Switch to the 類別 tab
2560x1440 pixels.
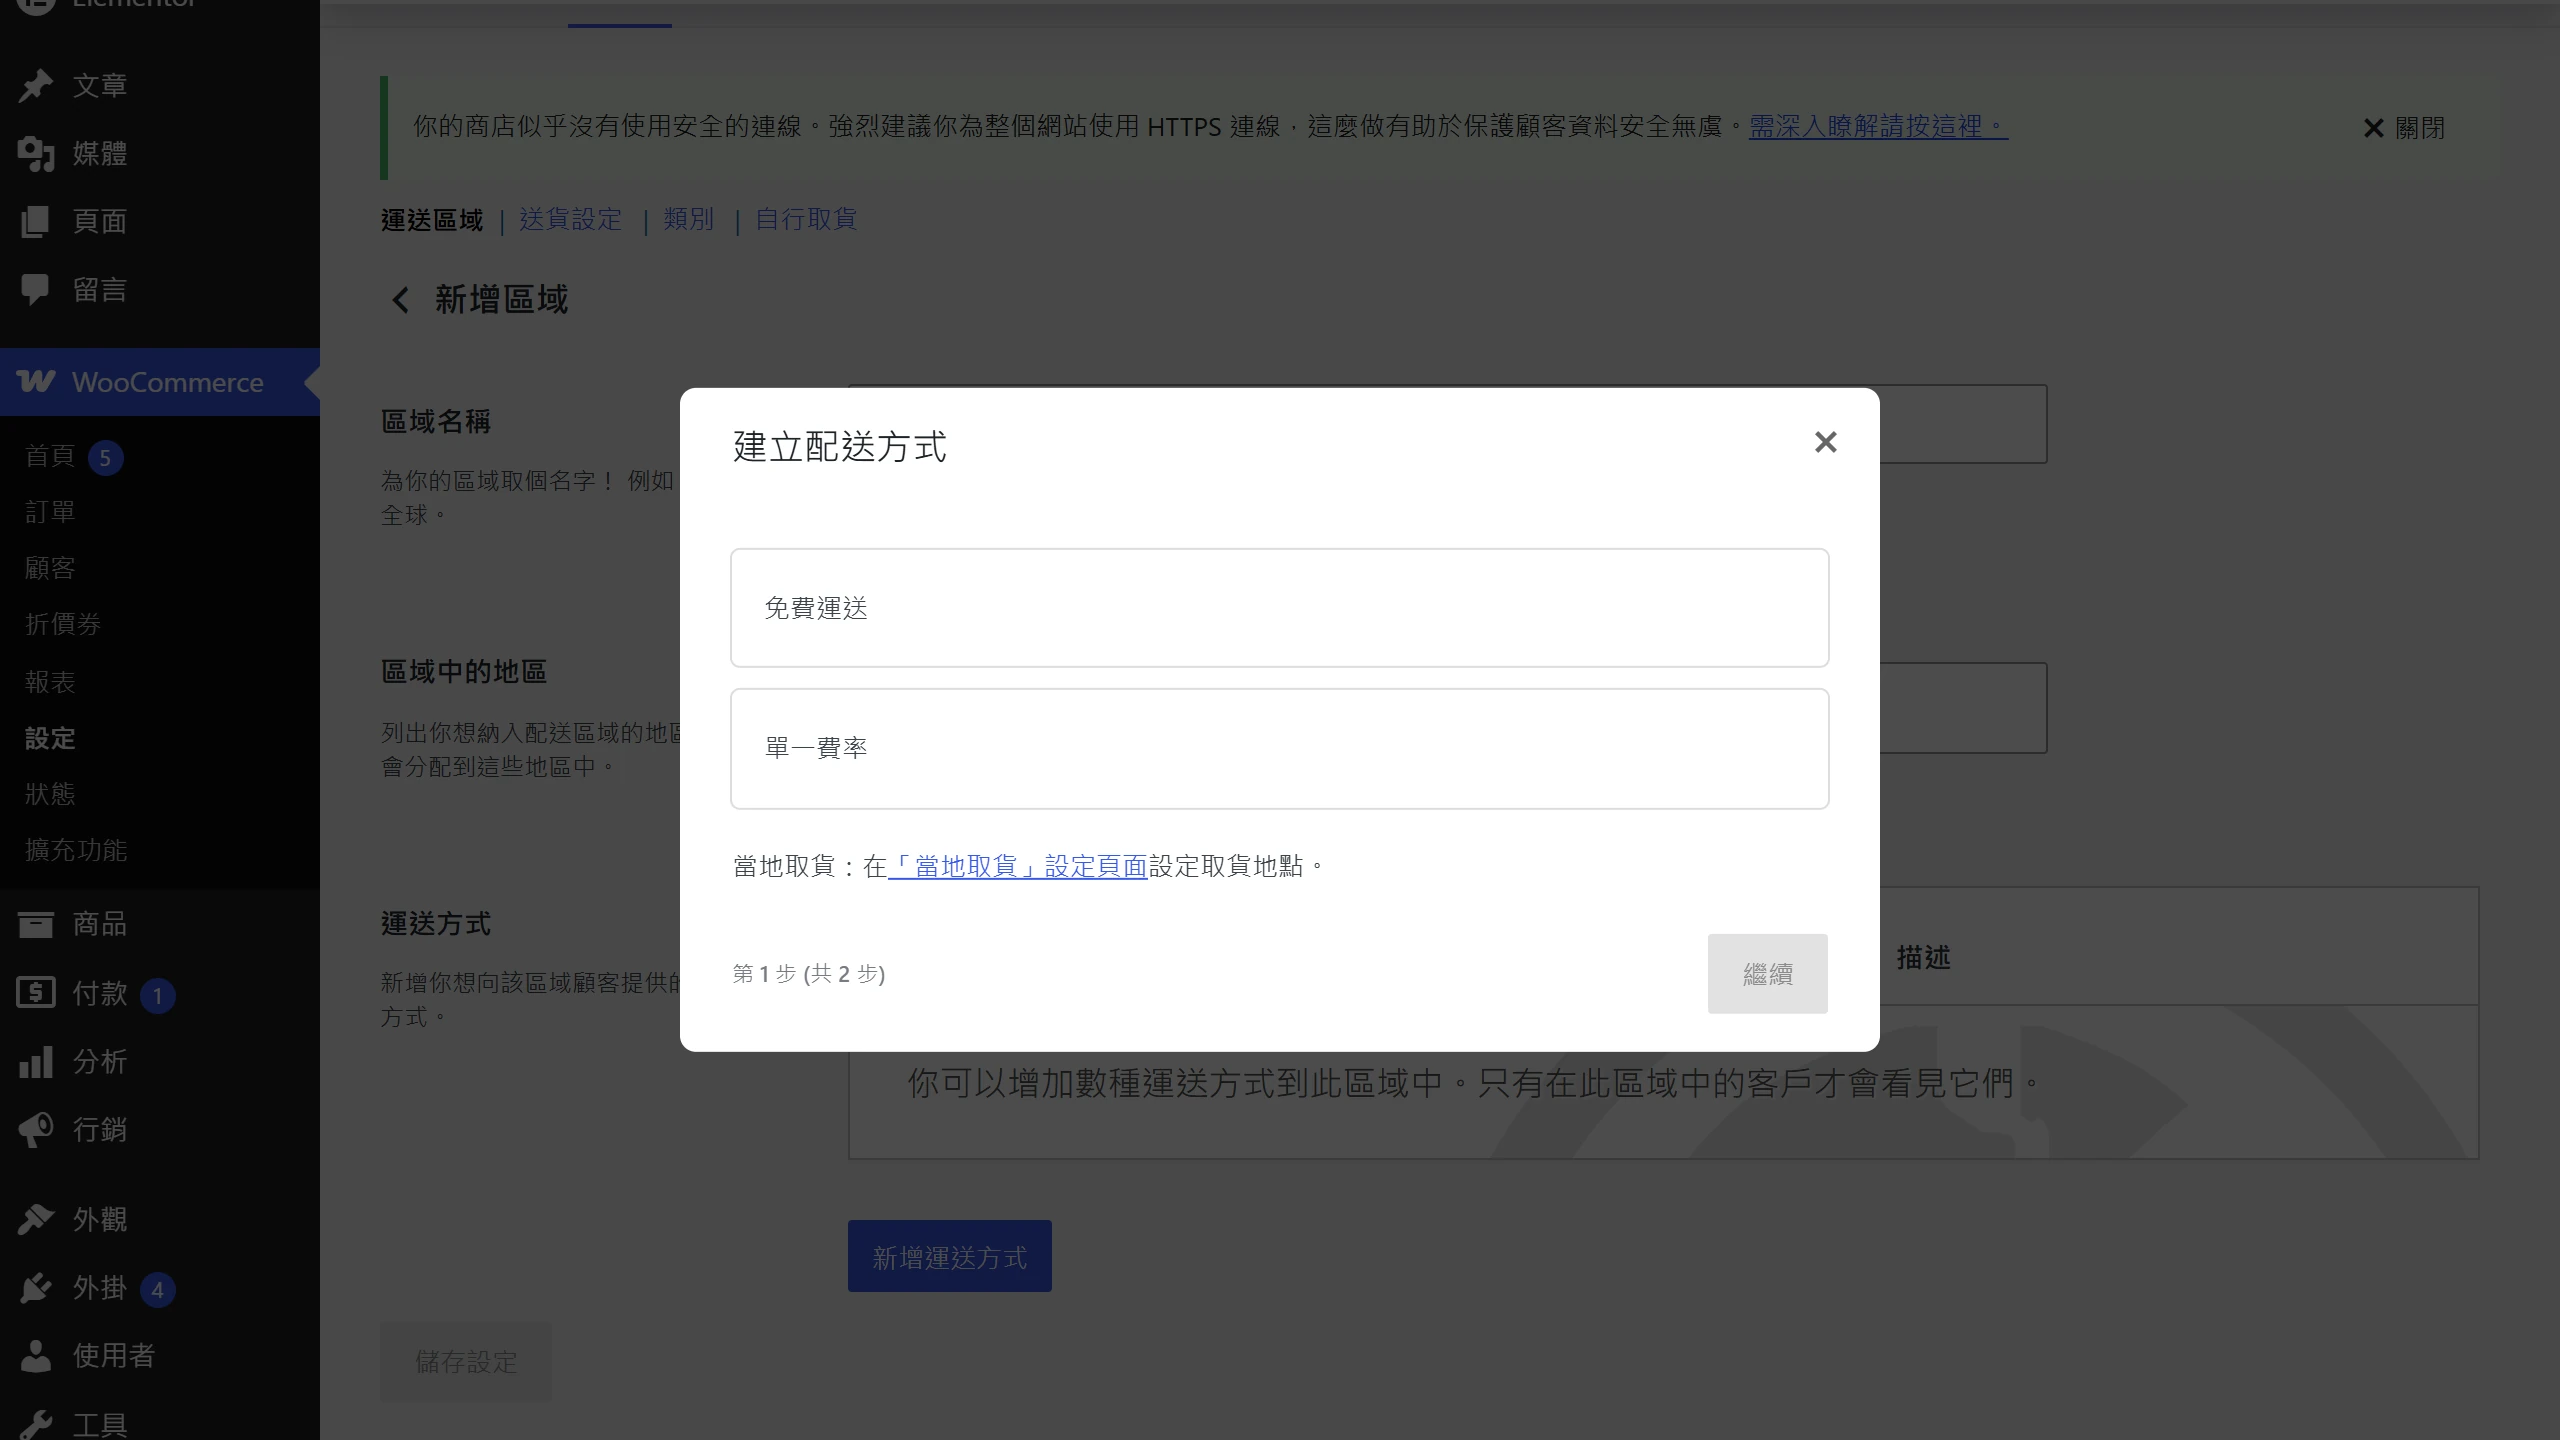[x=689, y=220]
